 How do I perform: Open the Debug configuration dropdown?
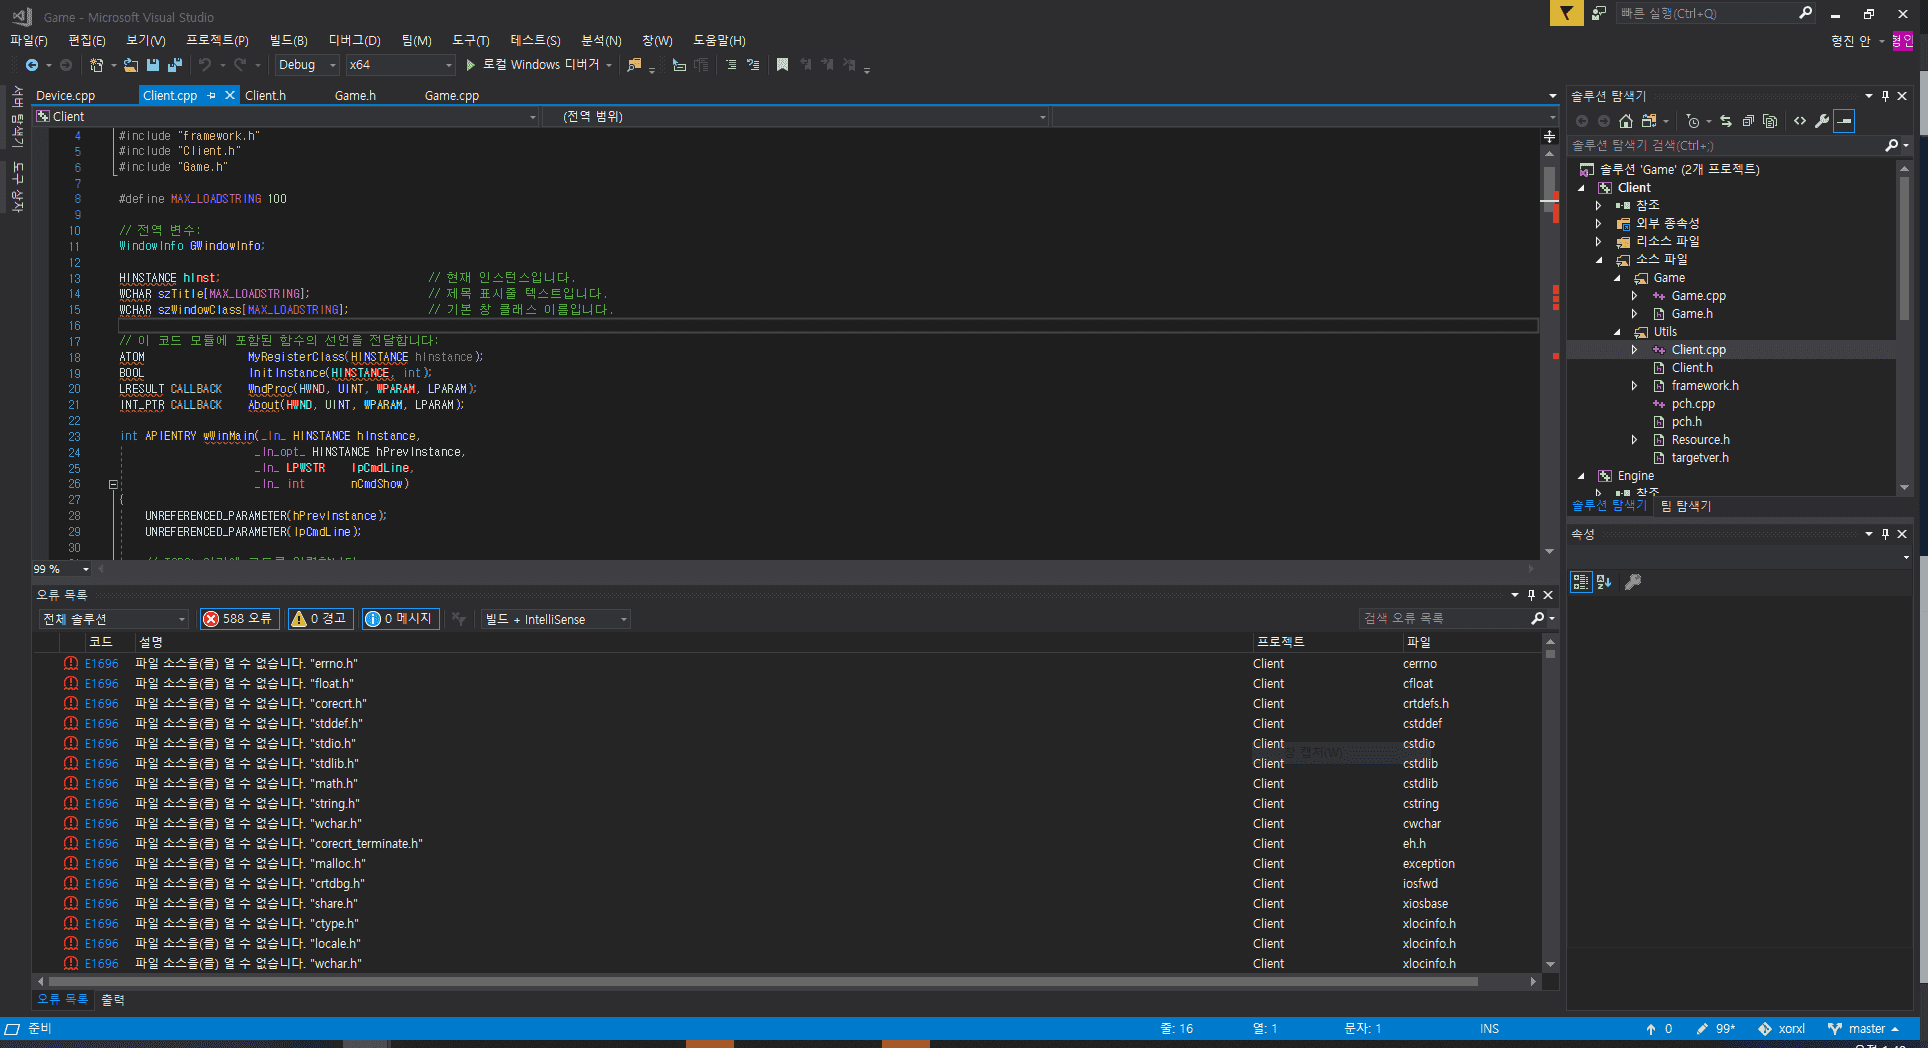(x=307, y=65)
